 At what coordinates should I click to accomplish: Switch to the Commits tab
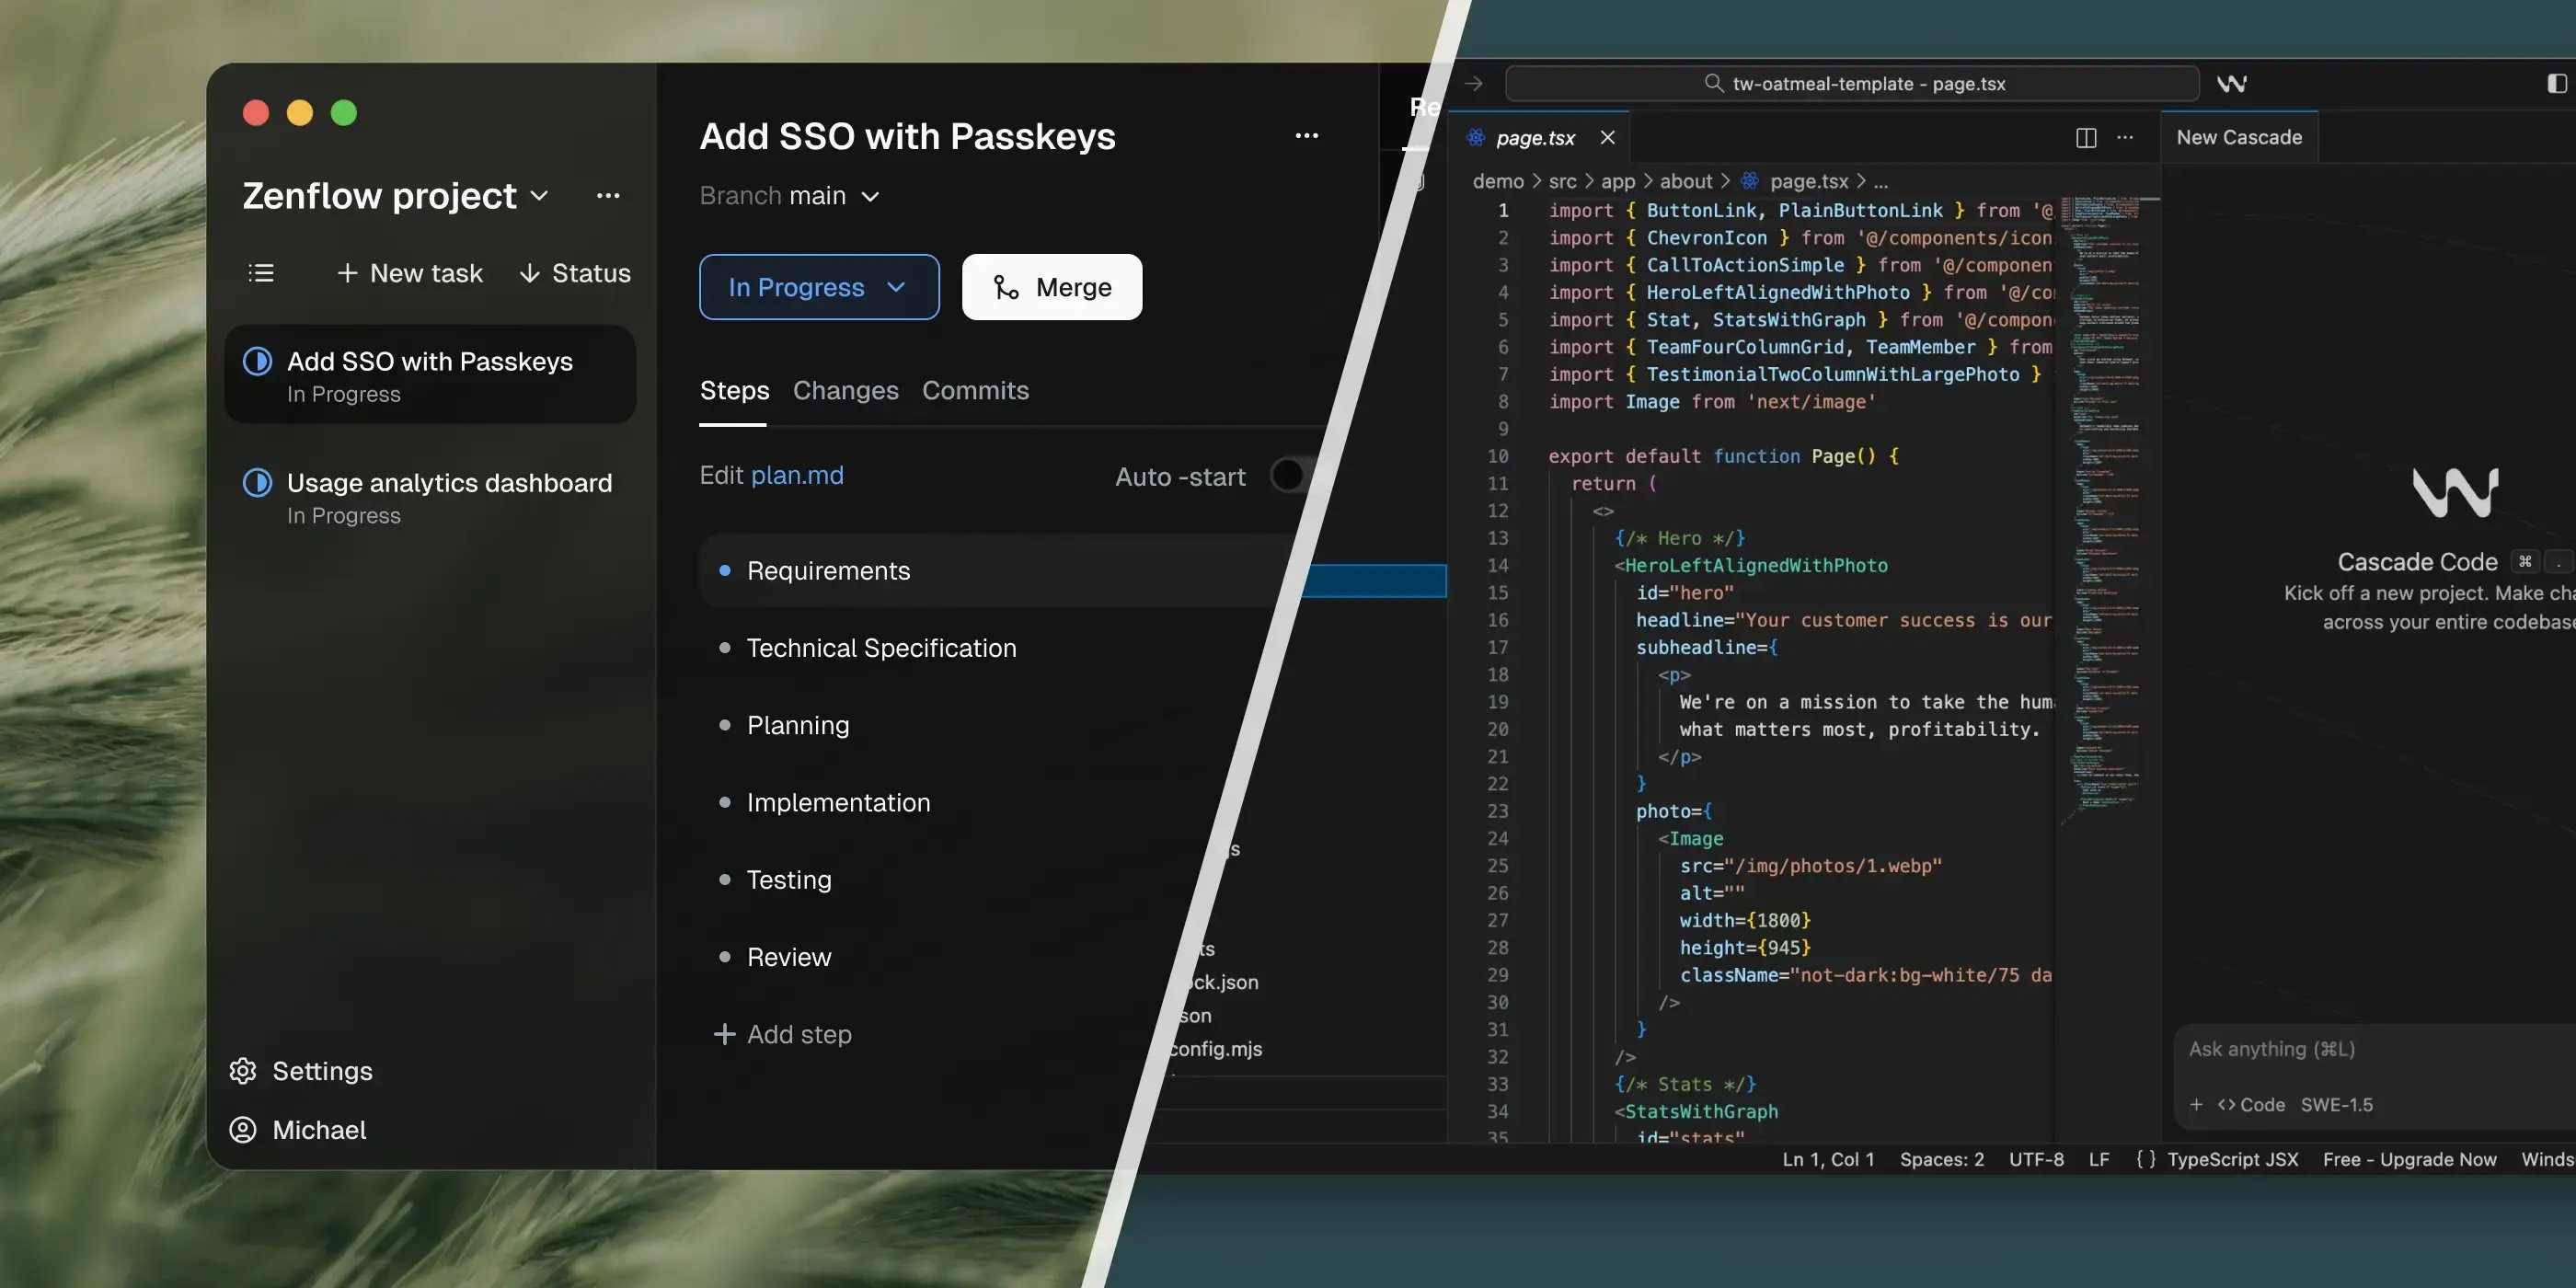[975, 391]
